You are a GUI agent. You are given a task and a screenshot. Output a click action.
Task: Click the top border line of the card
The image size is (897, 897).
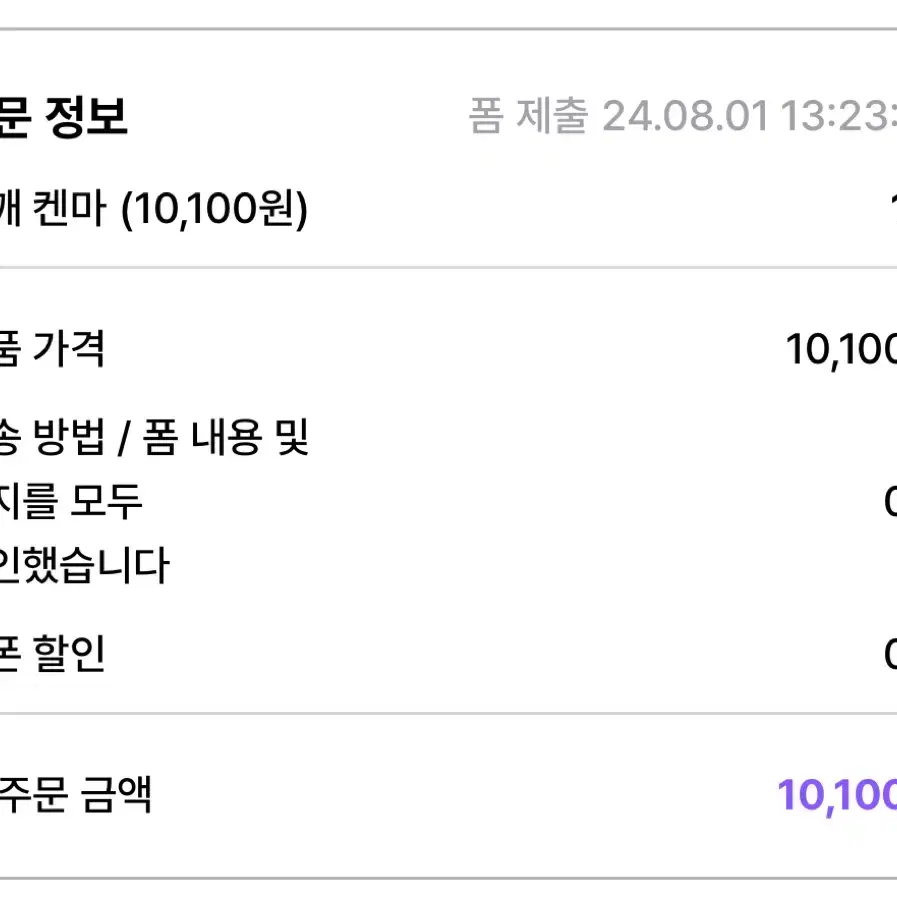(x=448, y=29)
